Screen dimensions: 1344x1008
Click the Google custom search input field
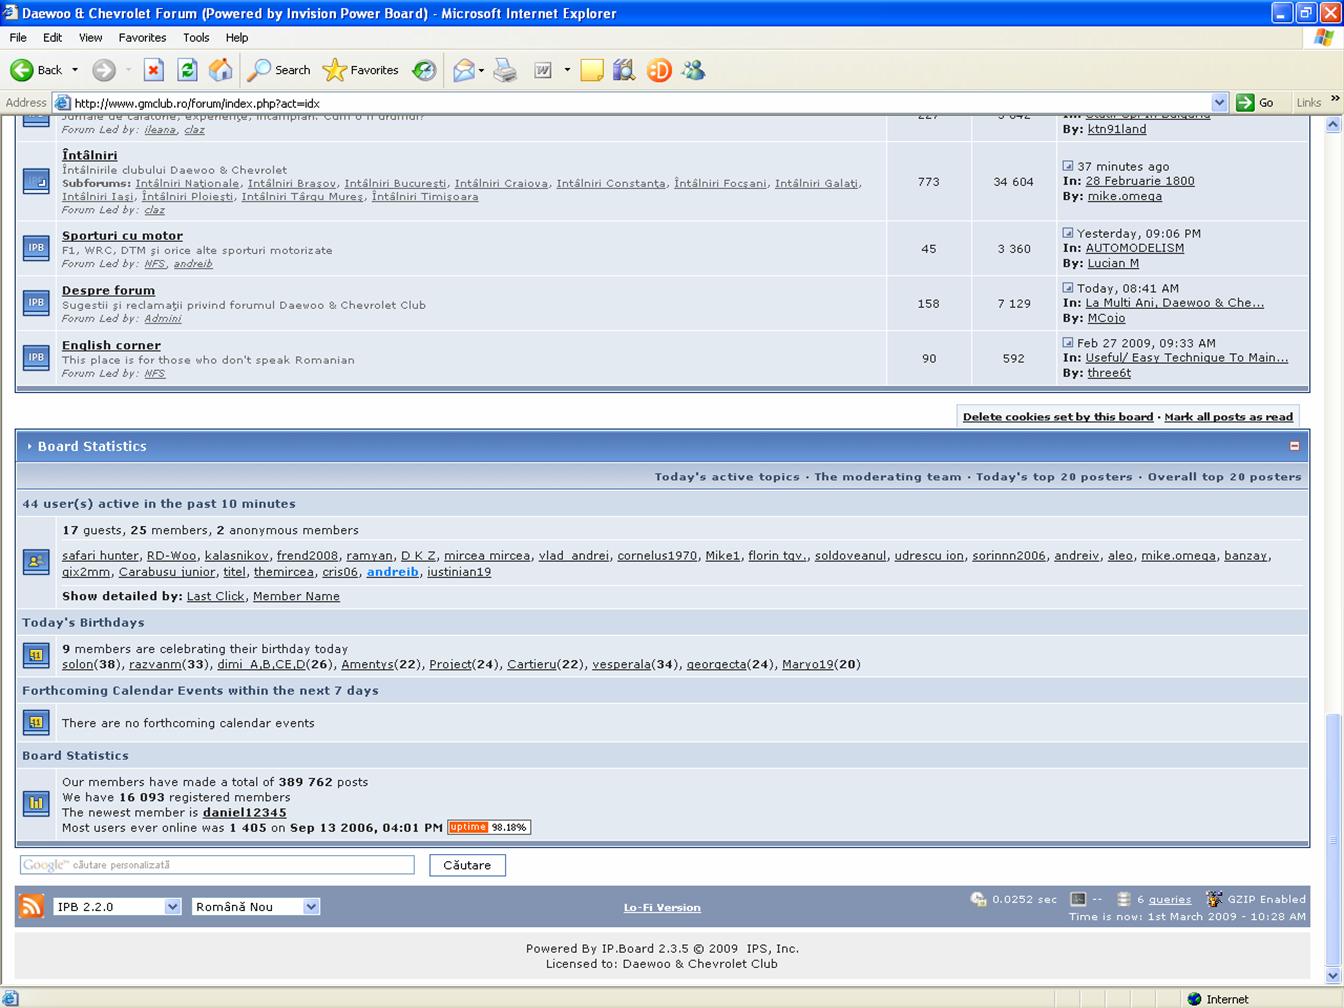[217, 865]
